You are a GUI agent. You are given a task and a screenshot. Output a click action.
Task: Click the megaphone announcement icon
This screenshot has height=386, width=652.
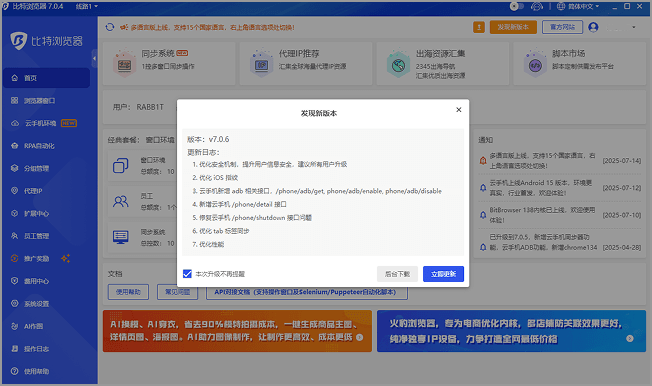tap(123, 27)
